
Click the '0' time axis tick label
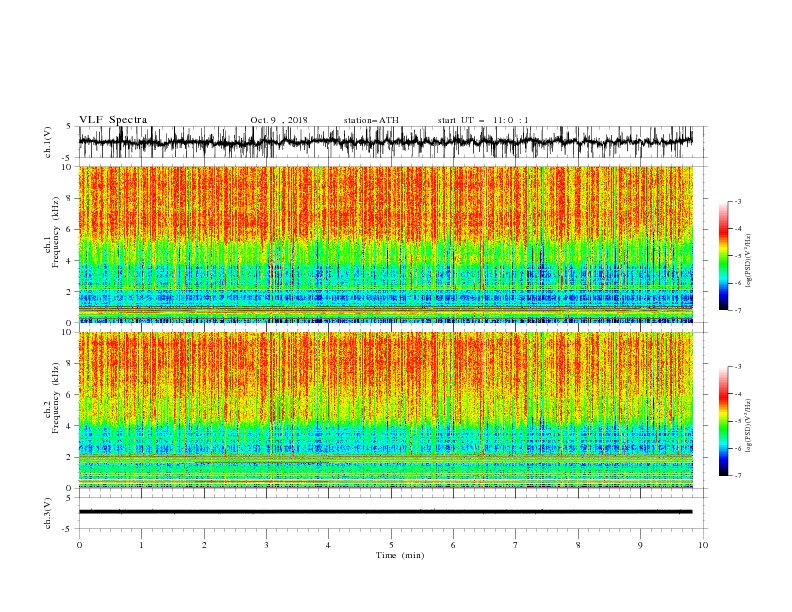click(x=79, y=545)
